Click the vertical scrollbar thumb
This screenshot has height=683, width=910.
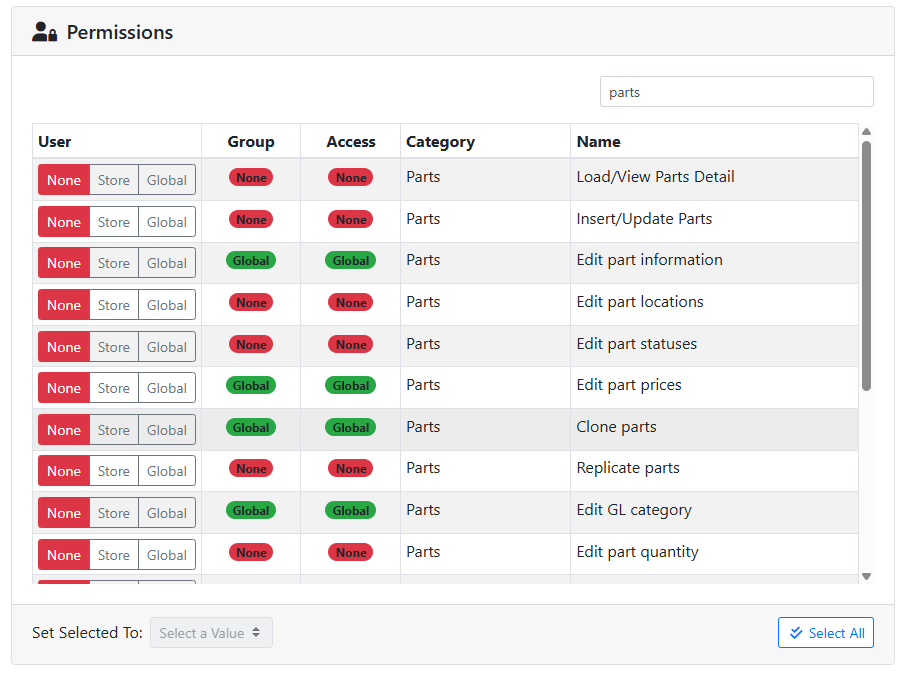click(866, 265)
